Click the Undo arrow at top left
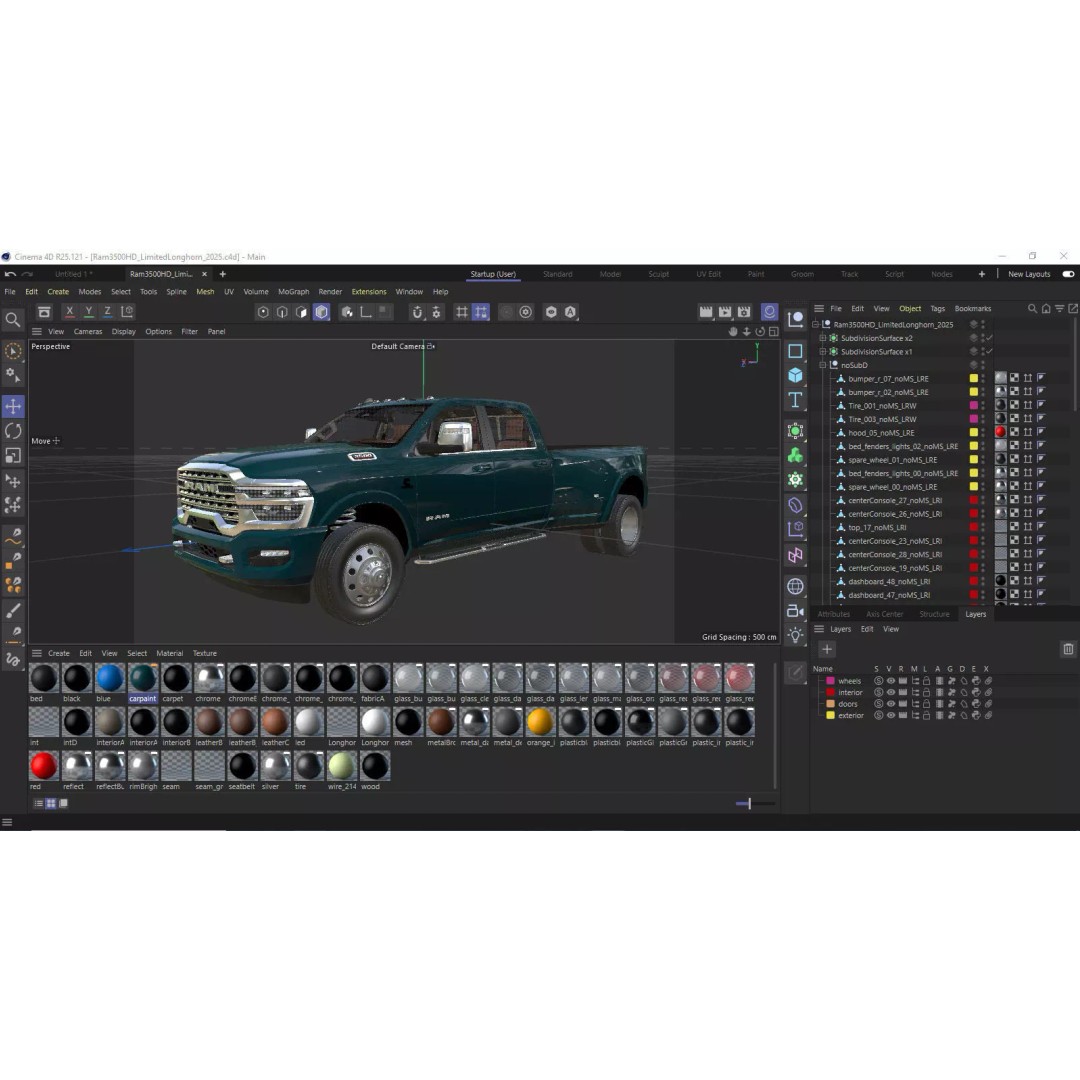This screenshot has height=1080, width=1080. pos(10,274)
